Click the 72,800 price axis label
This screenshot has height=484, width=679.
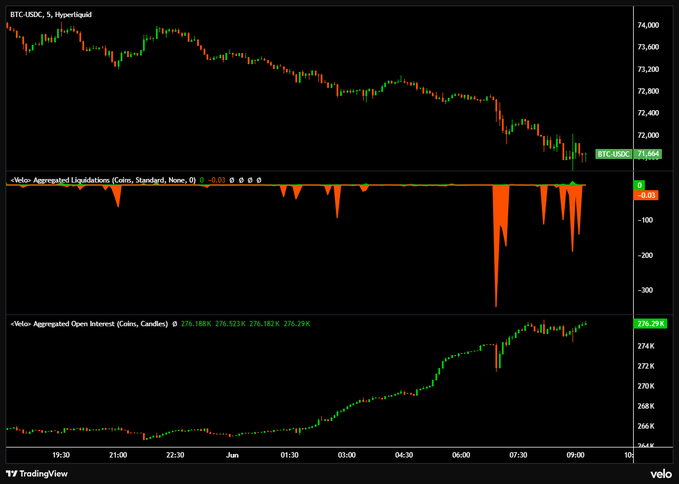click(648, 91)
